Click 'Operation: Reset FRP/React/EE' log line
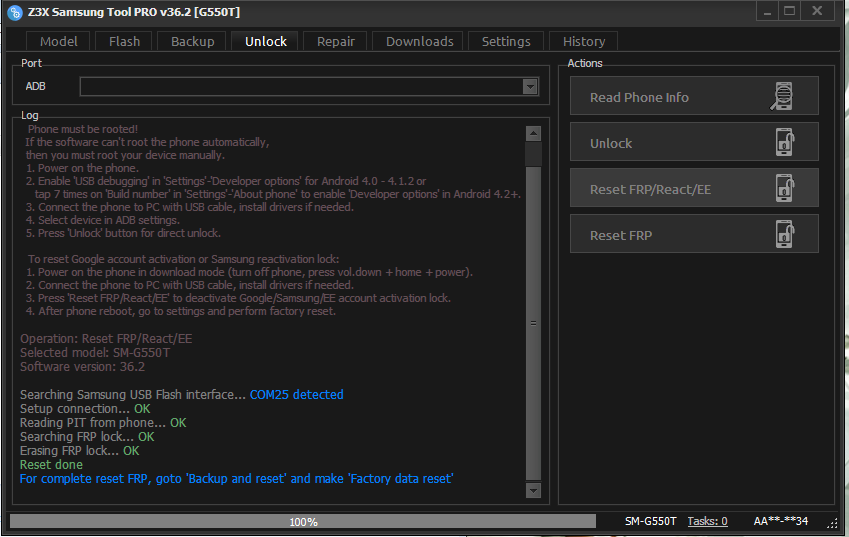849x537 pixels. [x=106, y=338]
